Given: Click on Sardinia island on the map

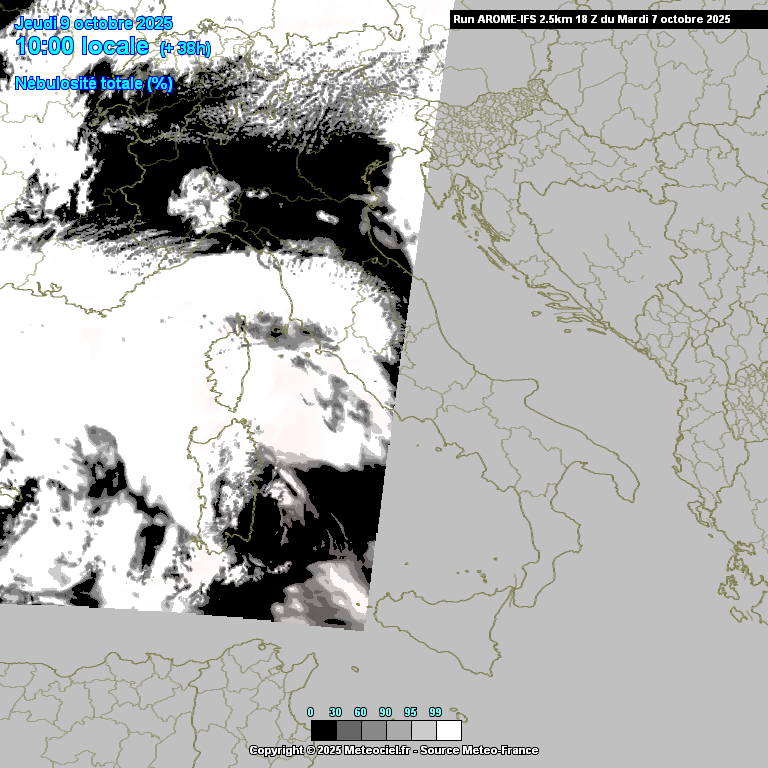Looking at the screenshot, I should (x=225, y=490).
